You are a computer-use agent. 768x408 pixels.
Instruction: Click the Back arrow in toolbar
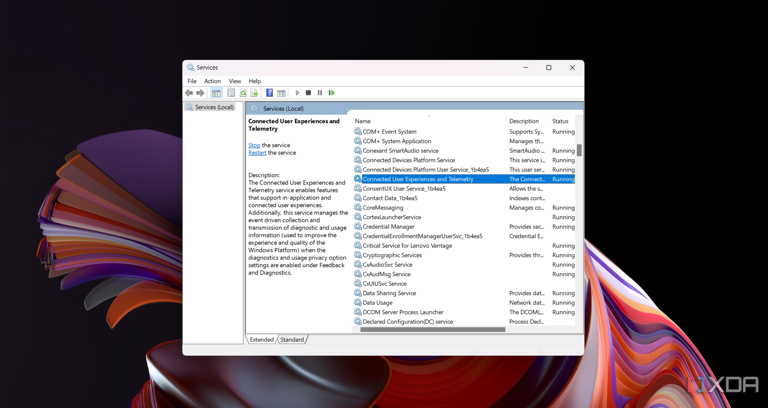click(189, 93)
